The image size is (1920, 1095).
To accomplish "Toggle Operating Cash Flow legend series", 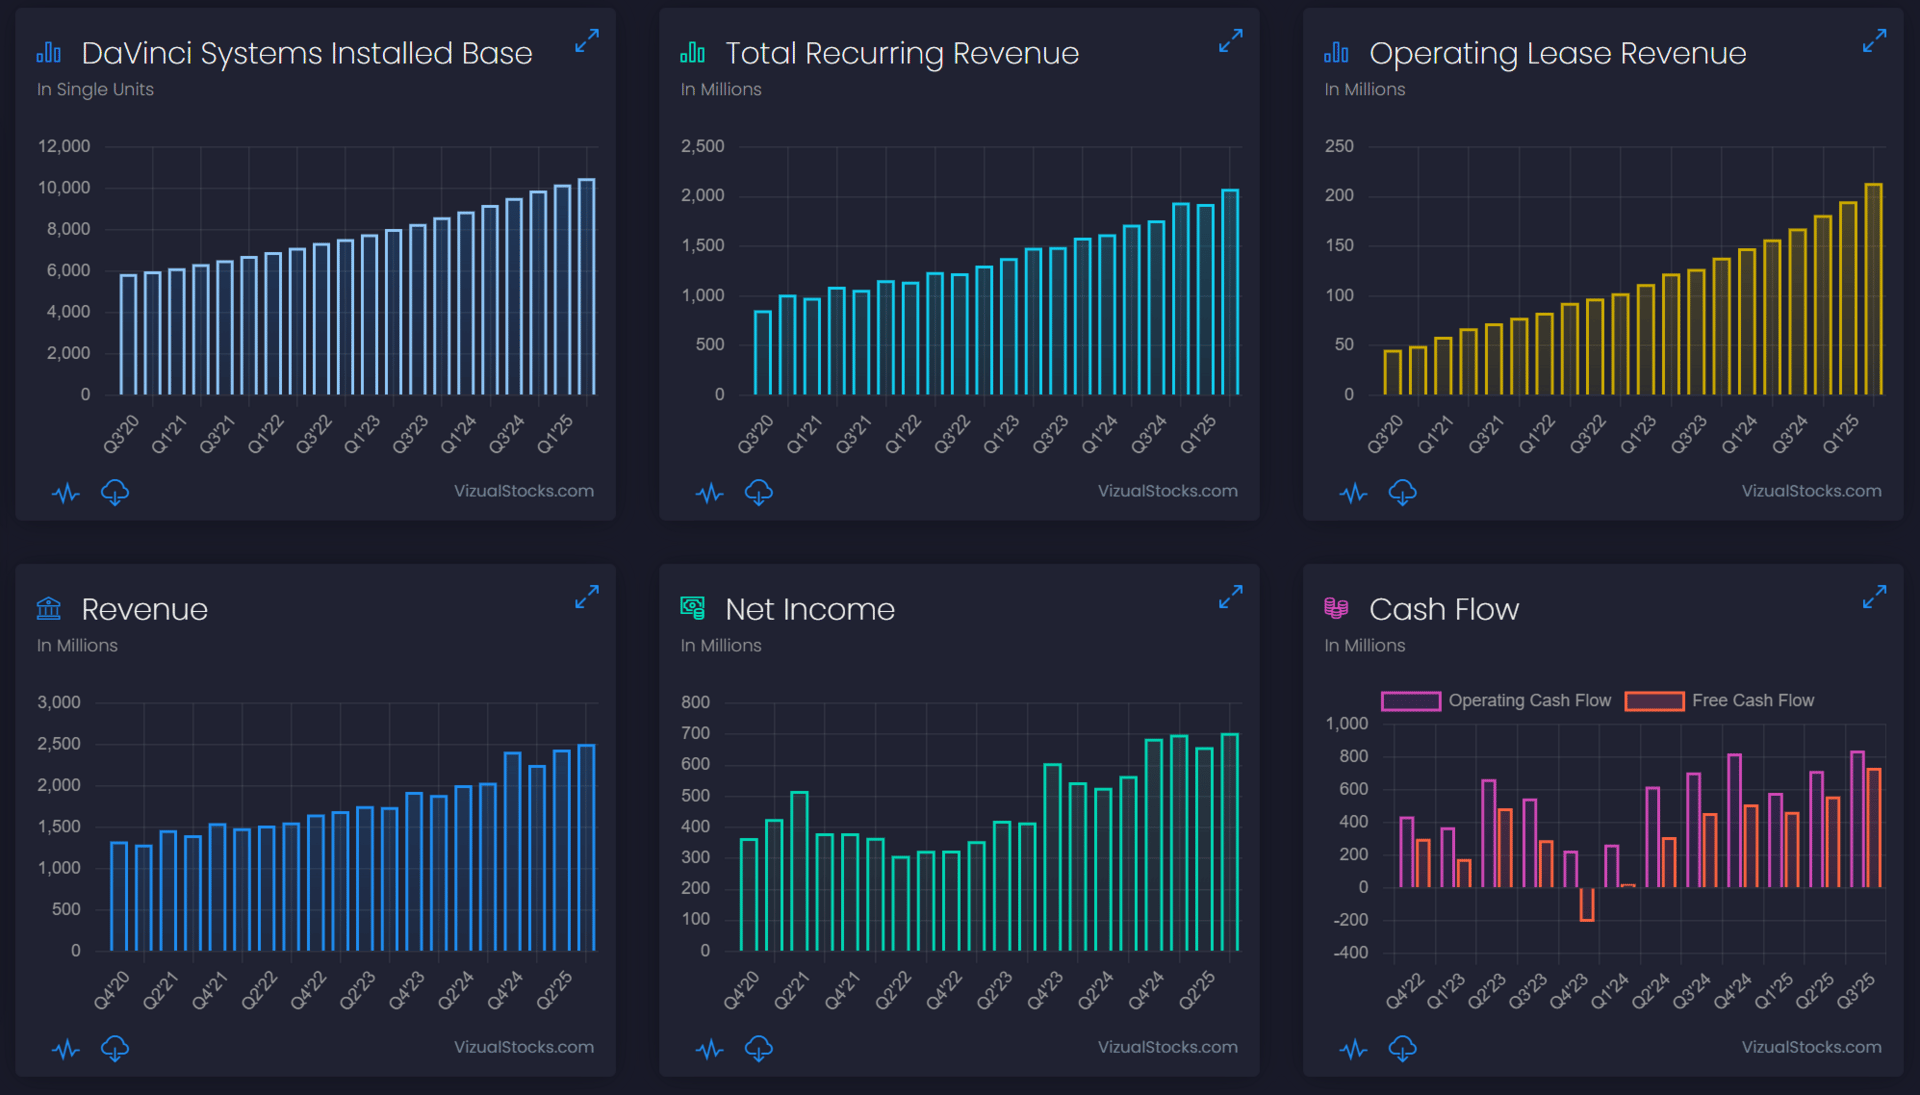I will point(1529,701).
